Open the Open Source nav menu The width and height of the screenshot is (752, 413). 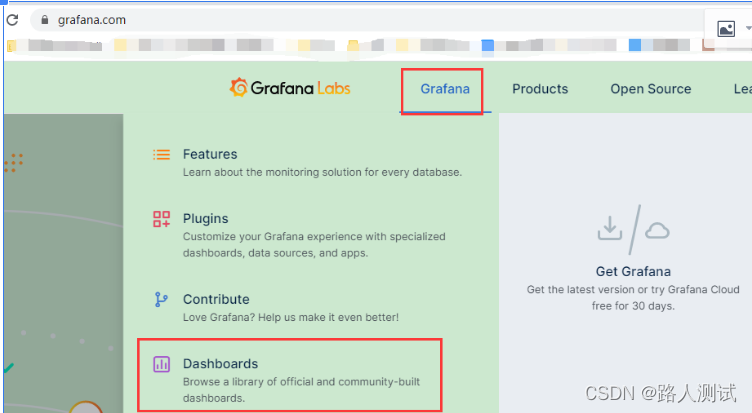(x=651, y=89)
